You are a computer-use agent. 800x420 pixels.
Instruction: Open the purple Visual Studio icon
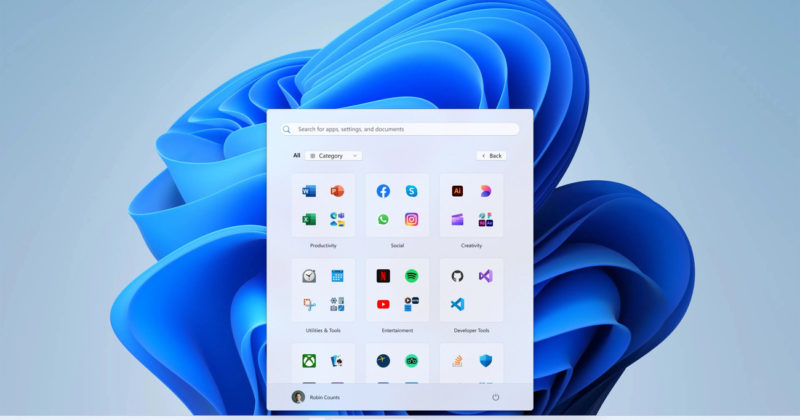click(x=485, y=276)
